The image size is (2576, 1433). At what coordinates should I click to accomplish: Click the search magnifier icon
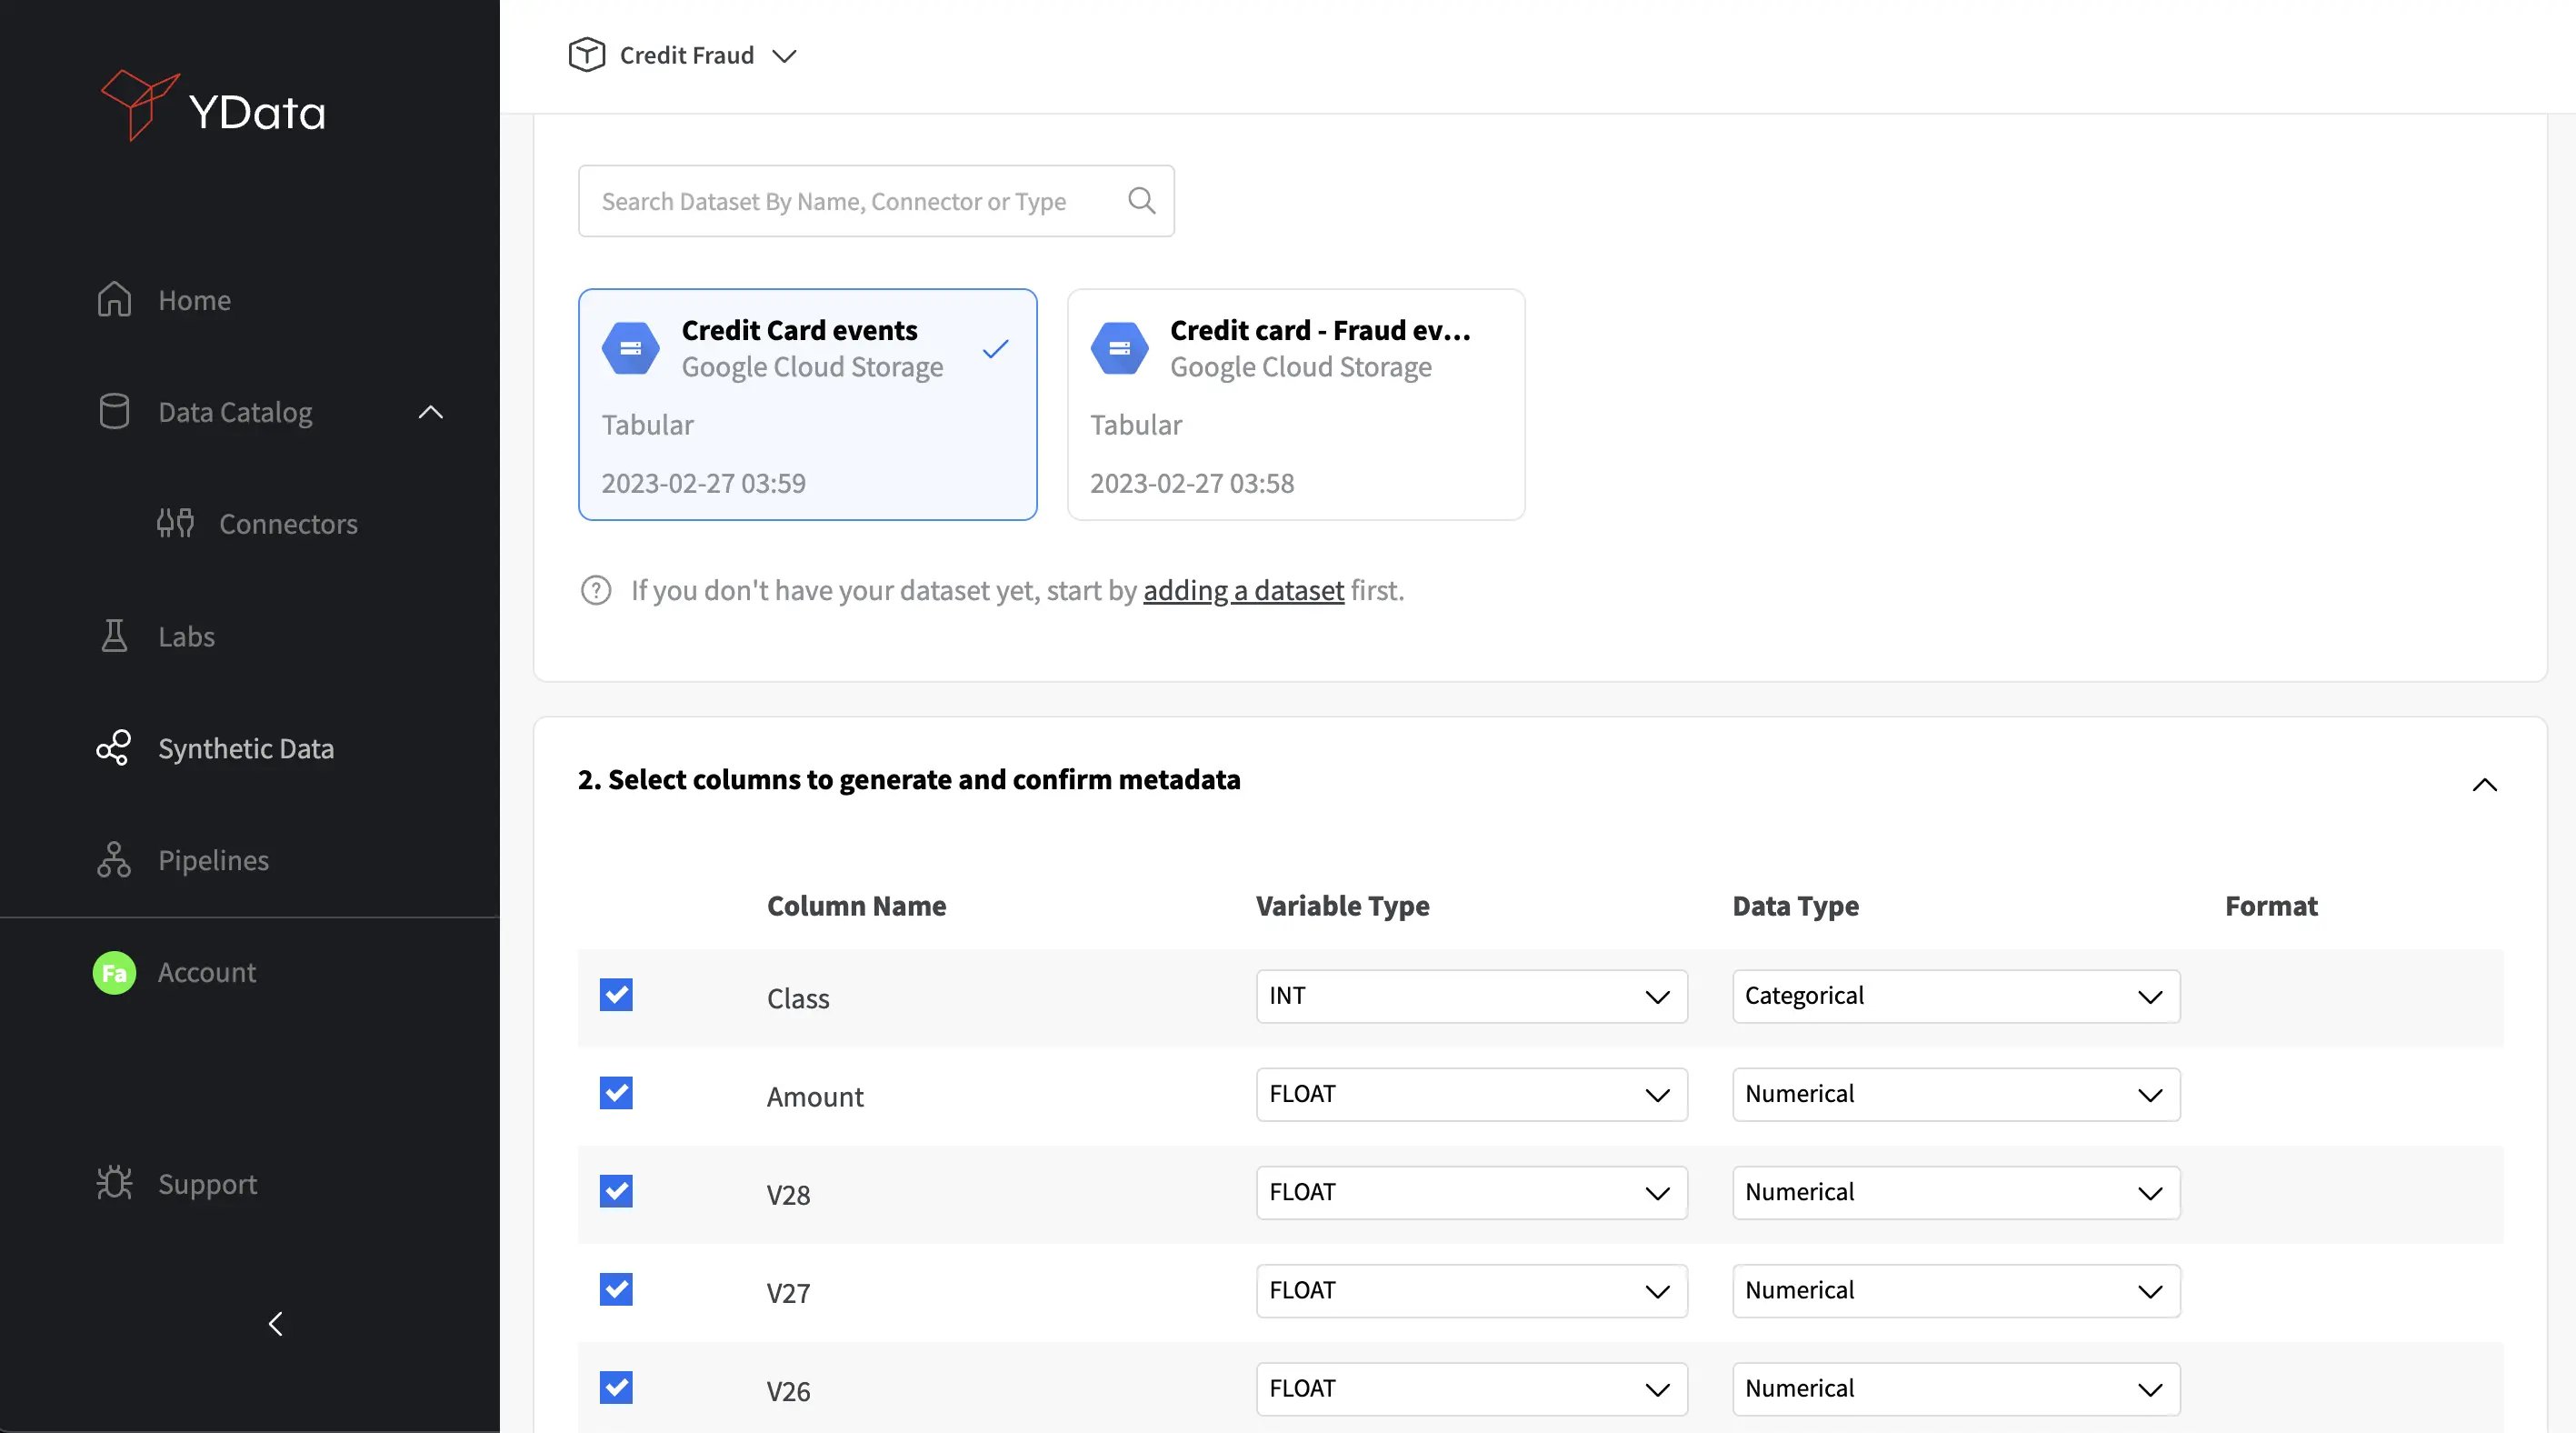tap(1141, 200)
